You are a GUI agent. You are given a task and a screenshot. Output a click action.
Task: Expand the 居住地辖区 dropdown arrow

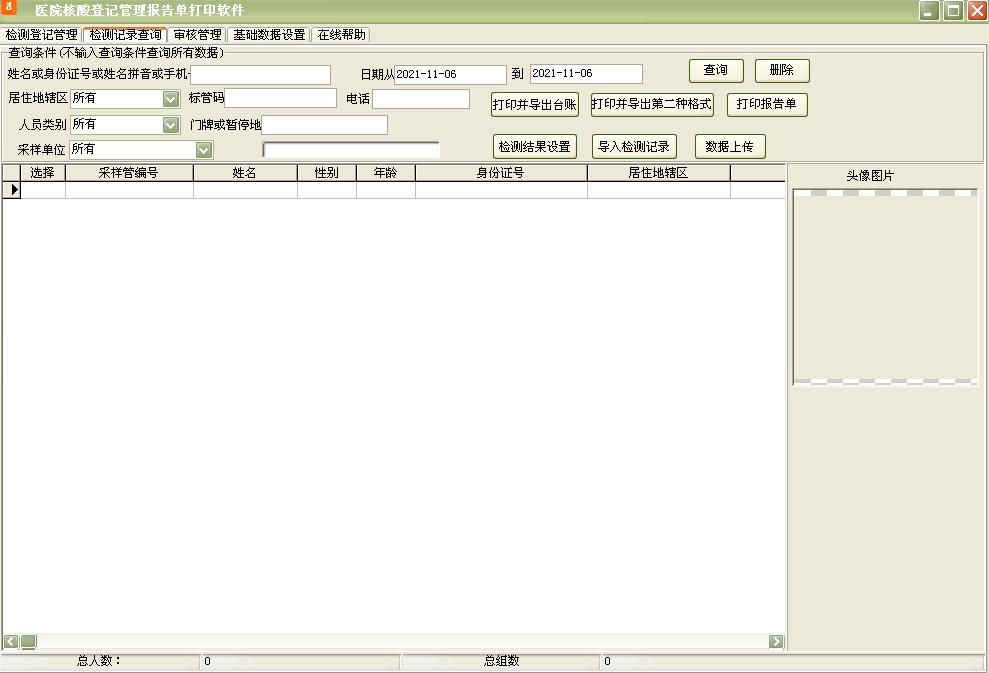click(x=170, y=99)
